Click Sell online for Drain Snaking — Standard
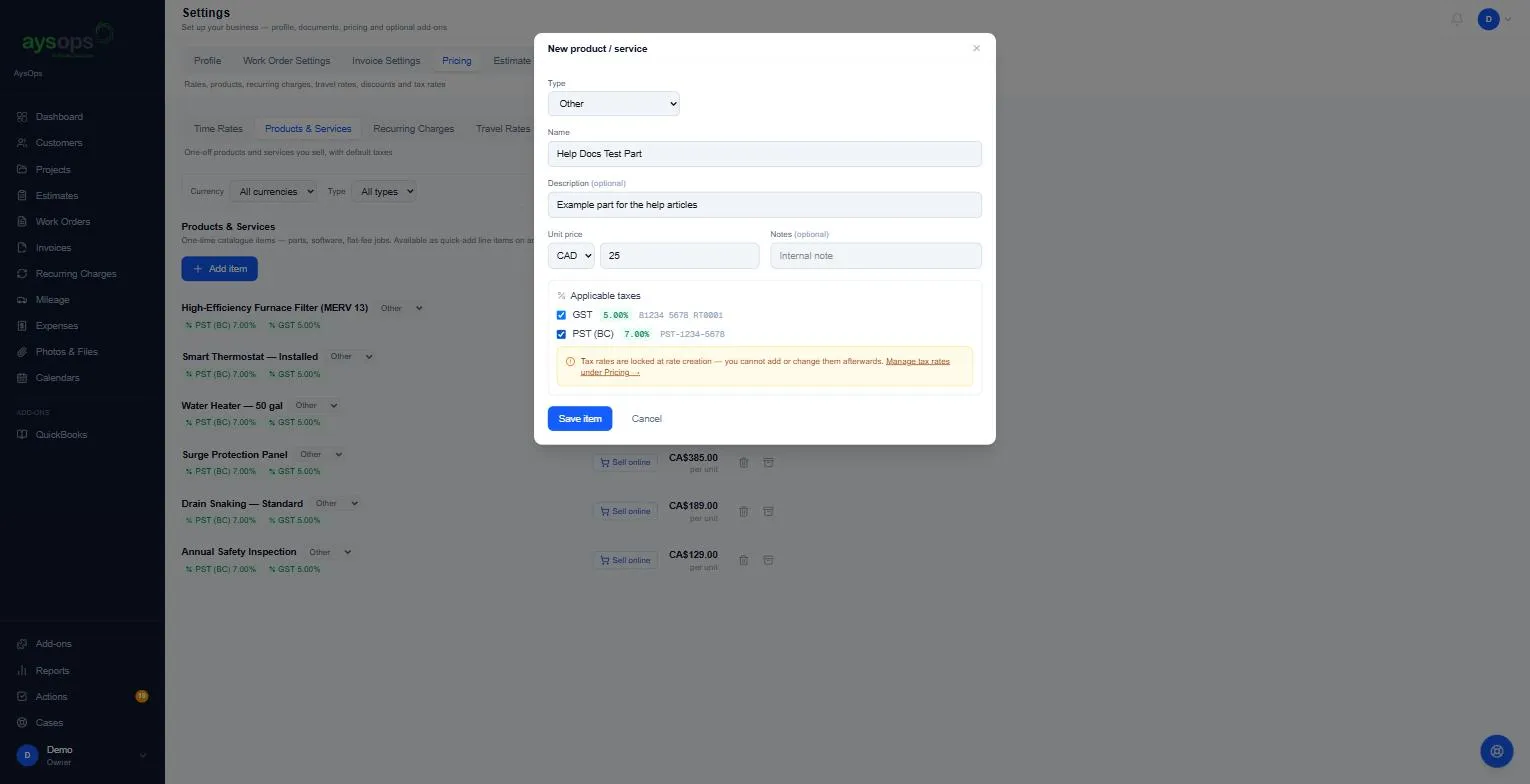The width and height of the screenshot is (1530, 784). click(625, 511)
